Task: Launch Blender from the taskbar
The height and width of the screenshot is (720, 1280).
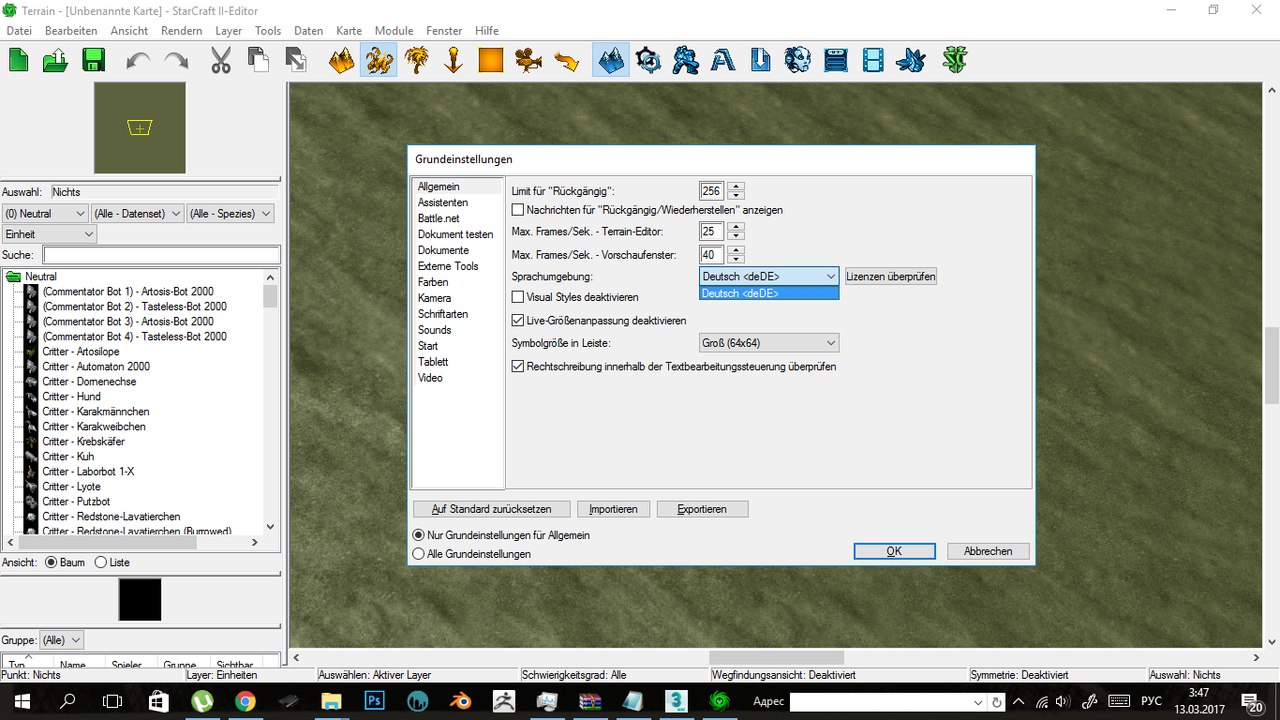Action: point(461,701)
